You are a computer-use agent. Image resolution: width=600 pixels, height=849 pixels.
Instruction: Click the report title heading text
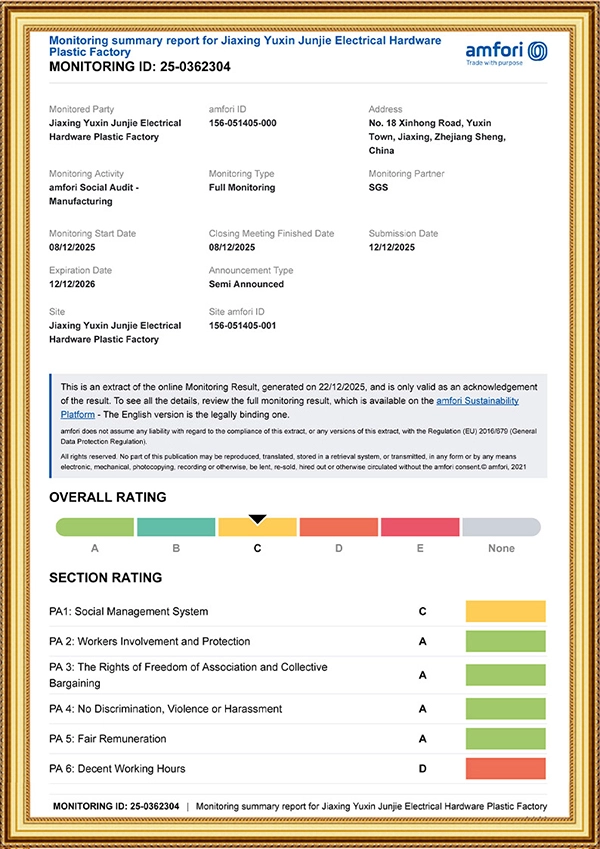pos(245,46)
